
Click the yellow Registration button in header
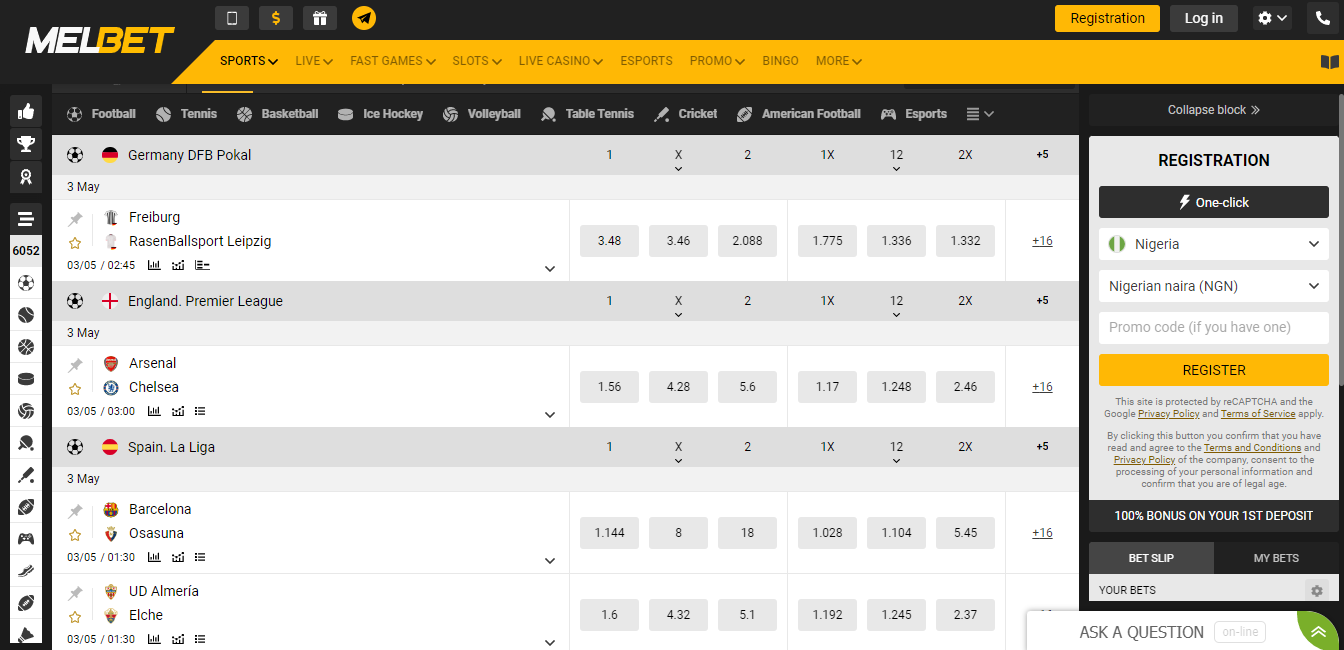coord(1107,18)
